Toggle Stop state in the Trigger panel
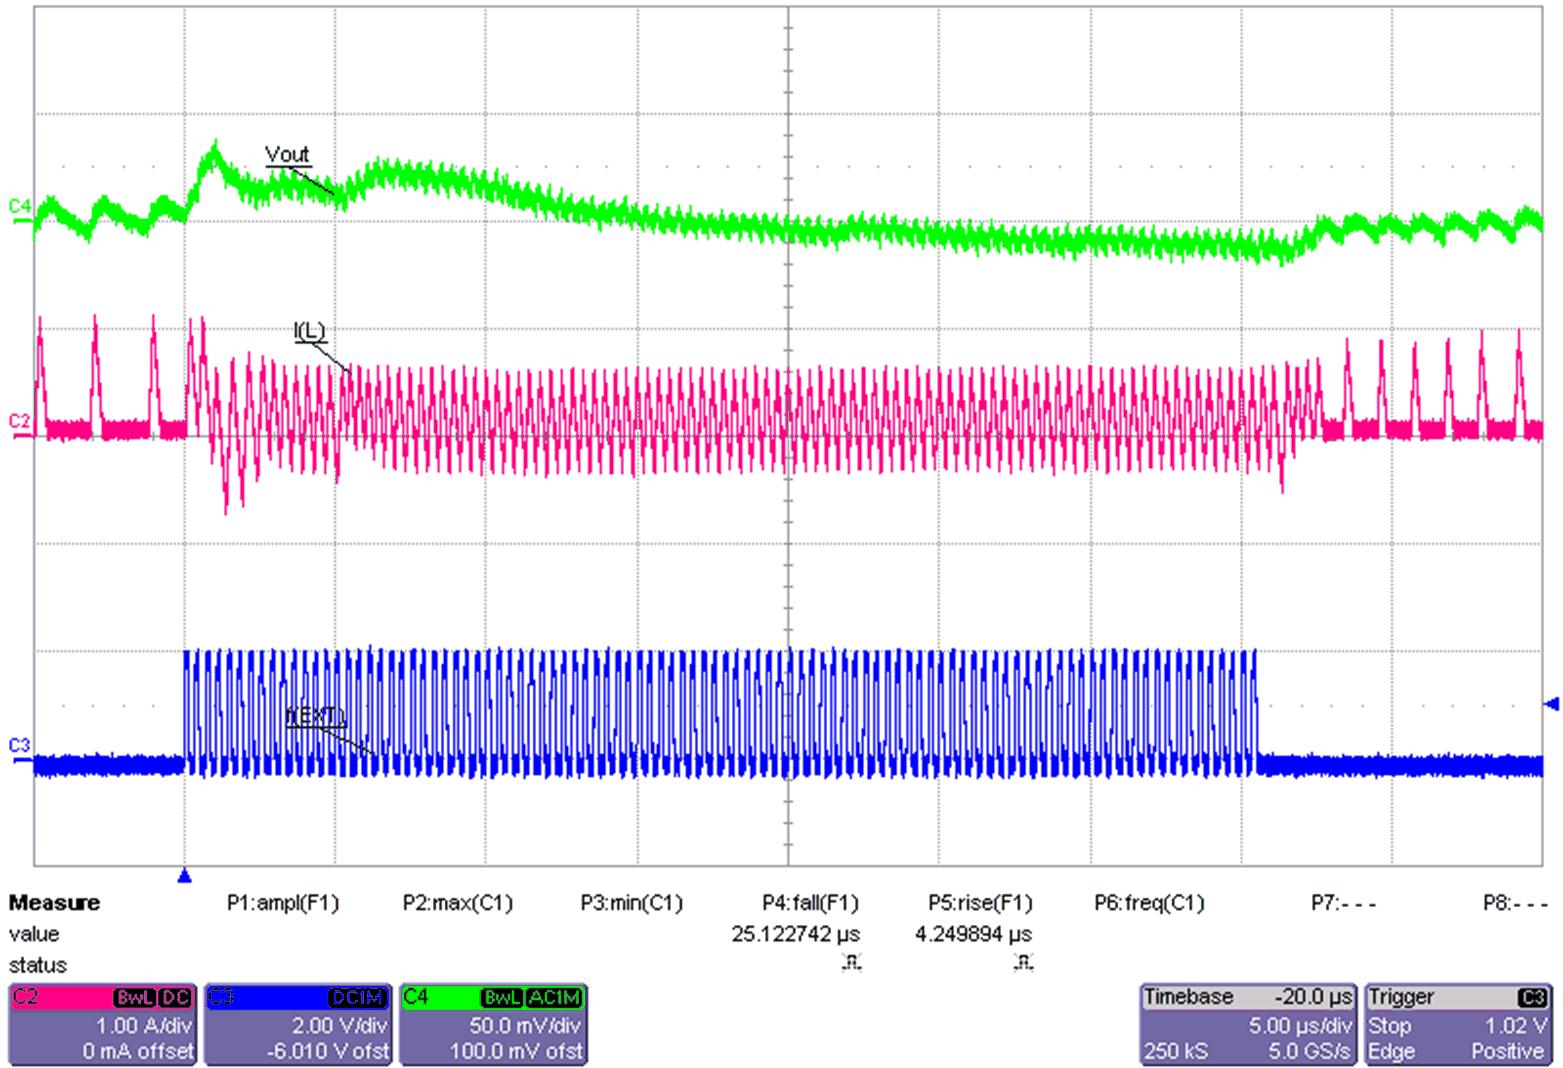Screen dimensions: 1563x1068 (1392, 1026)
